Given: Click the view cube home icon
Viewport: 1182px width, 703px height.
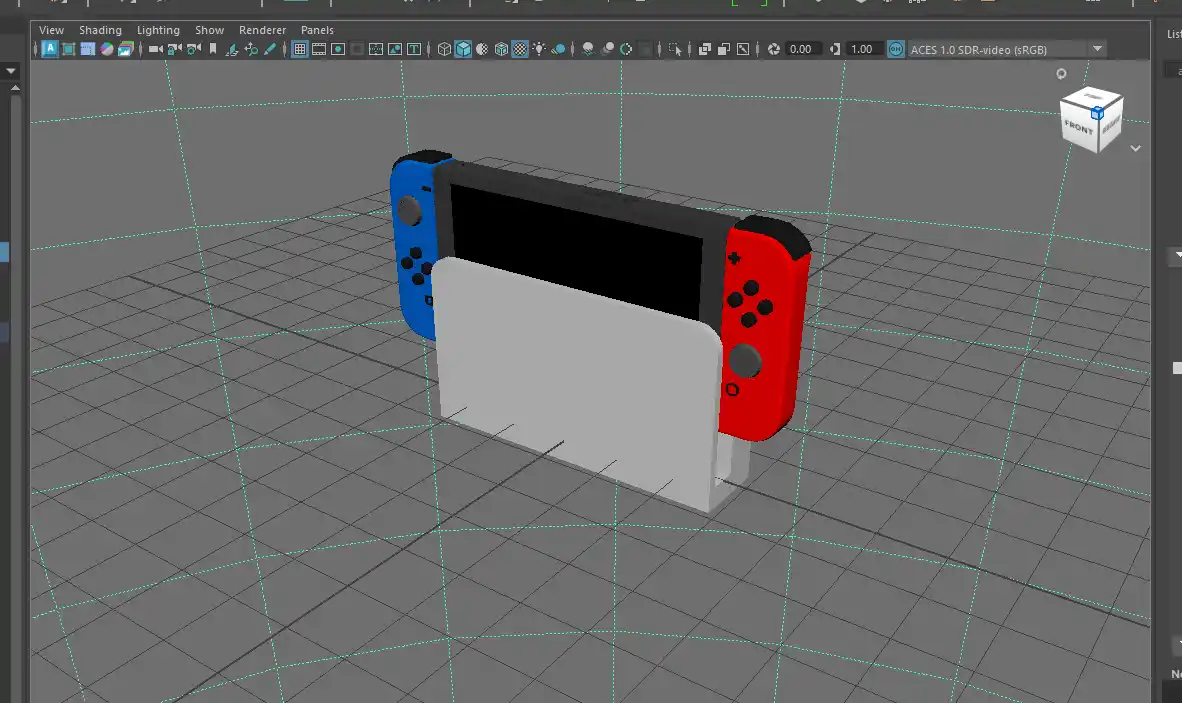Looking at the screenshot, I should pos(1061,74).
